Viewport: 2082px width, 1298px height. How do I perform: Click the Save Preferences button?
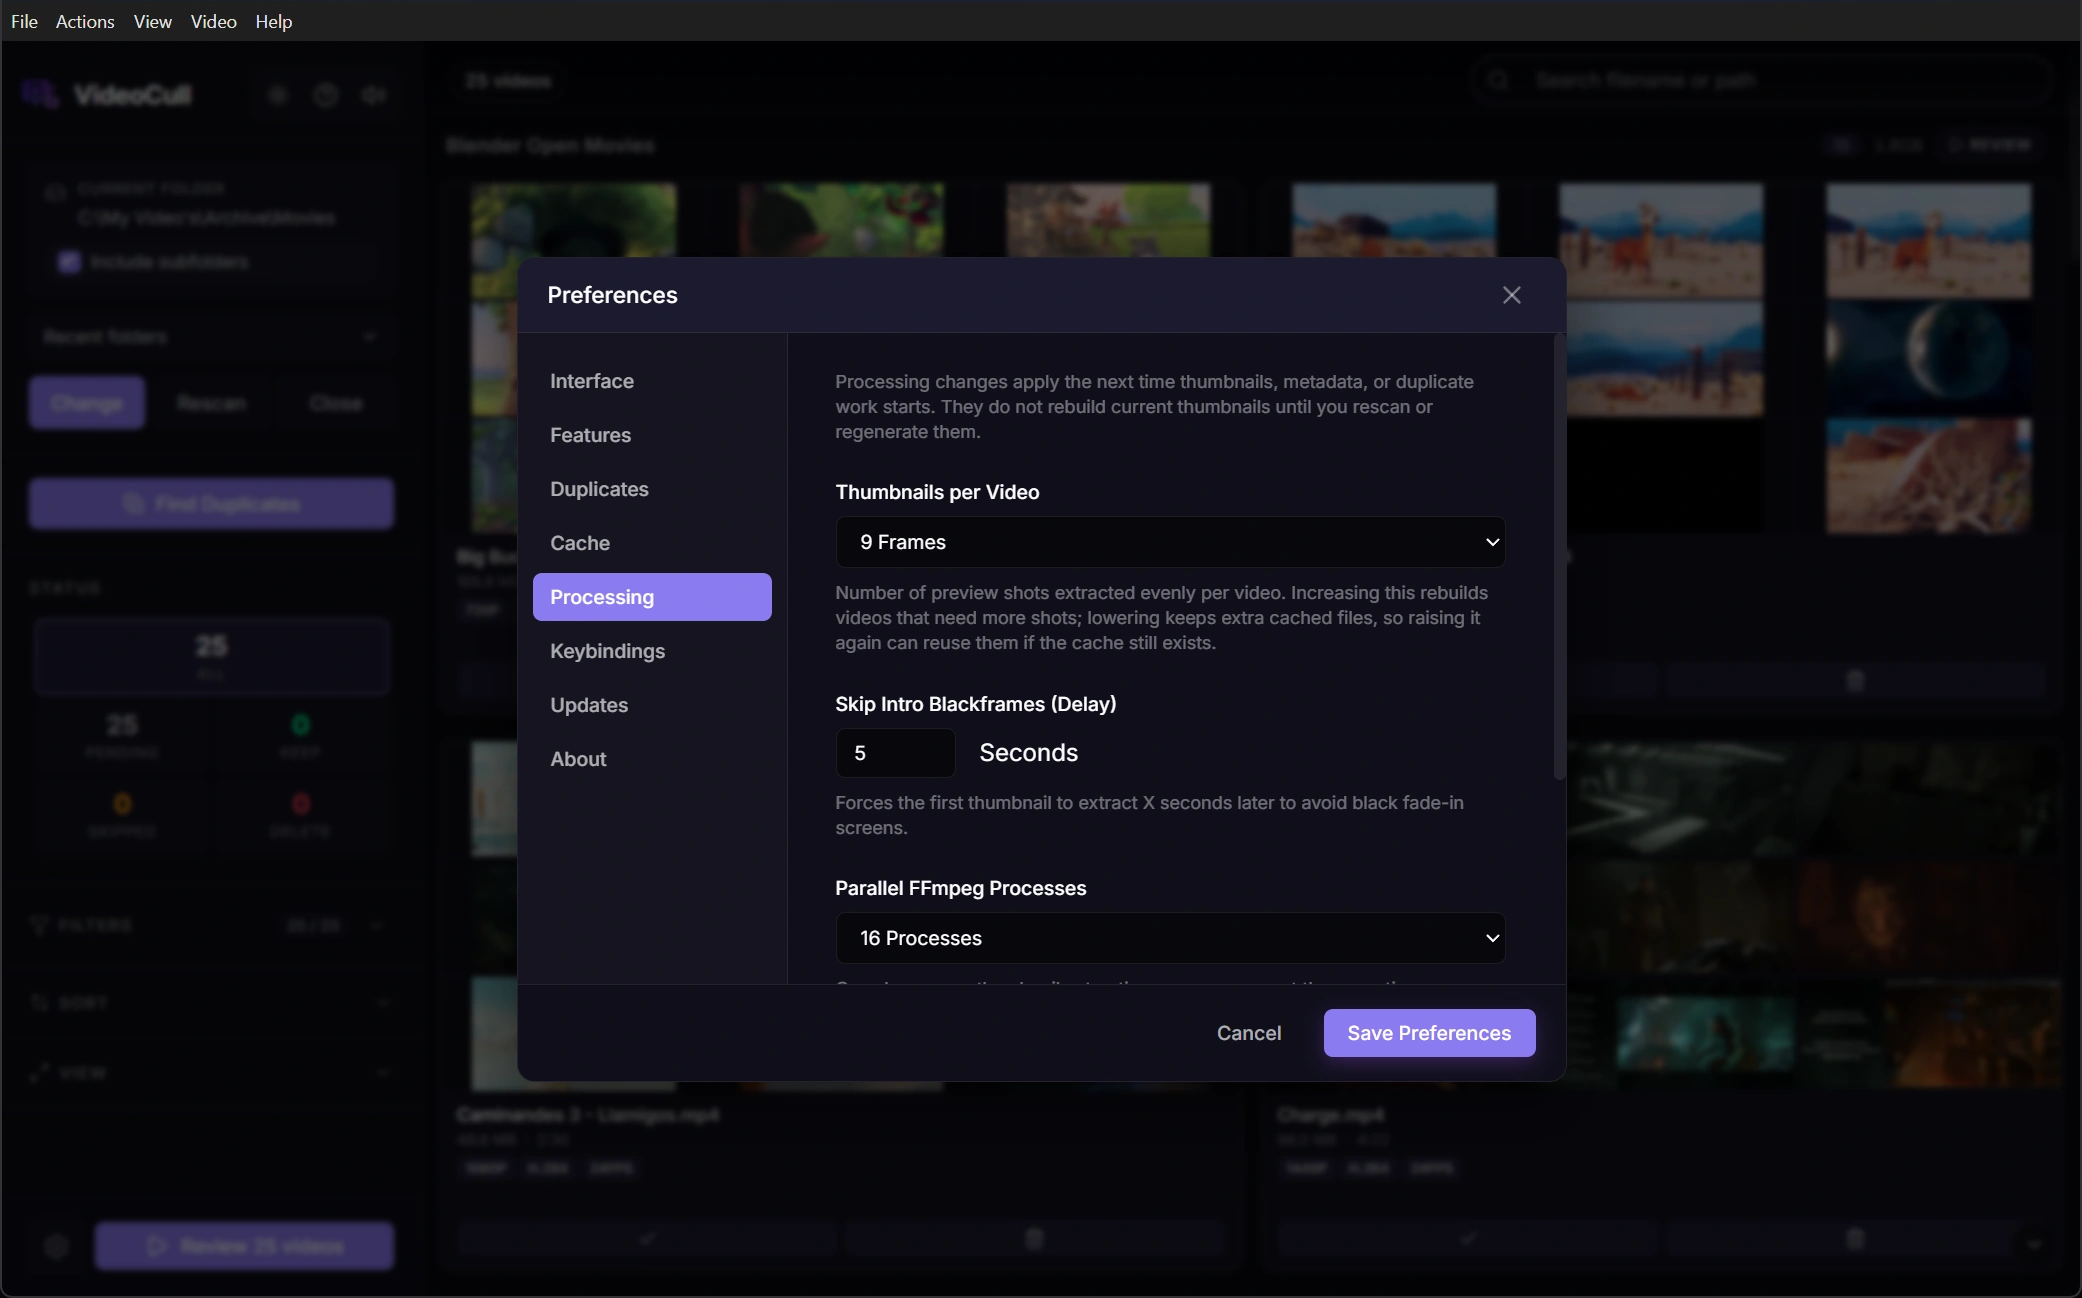[1429, 1033]
